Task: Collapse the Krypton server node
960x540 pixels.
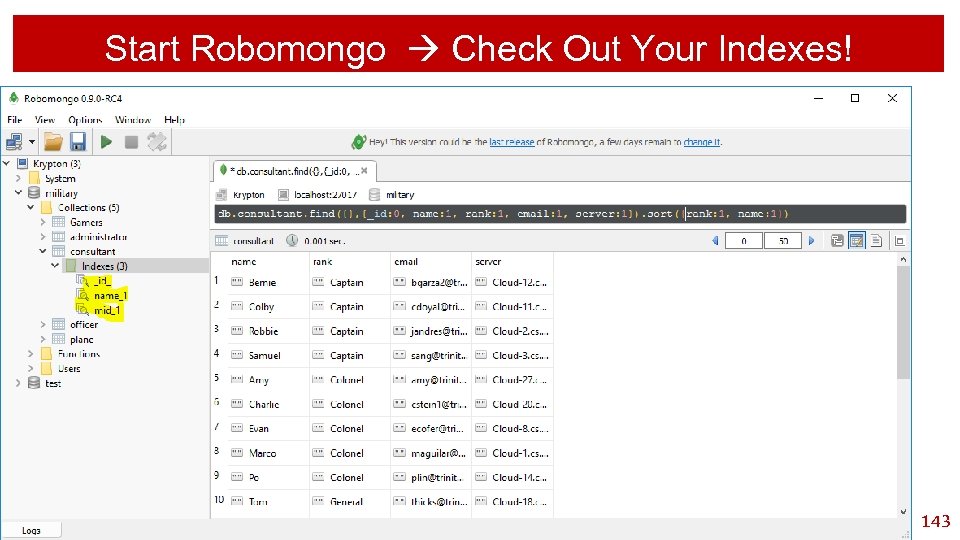Action: 7,163
